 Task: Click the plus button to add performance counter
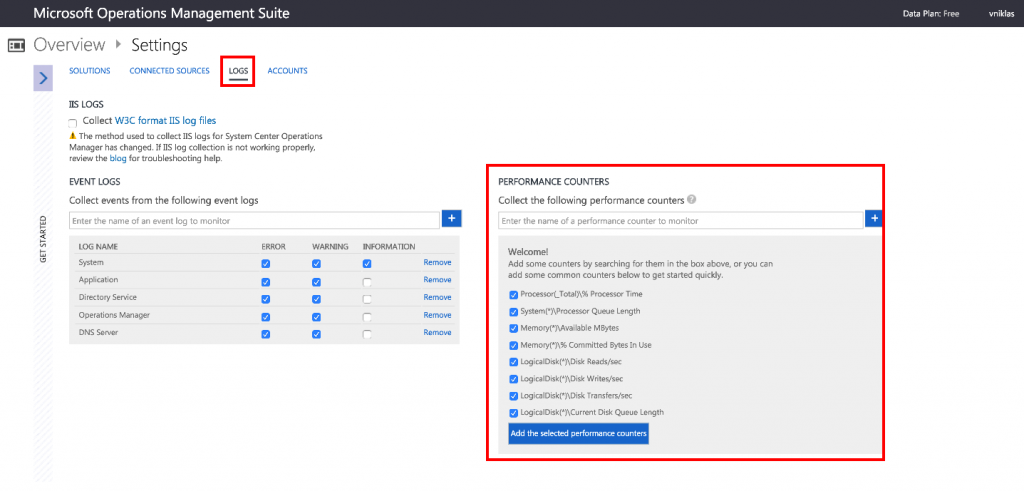(x=874, y=219)
